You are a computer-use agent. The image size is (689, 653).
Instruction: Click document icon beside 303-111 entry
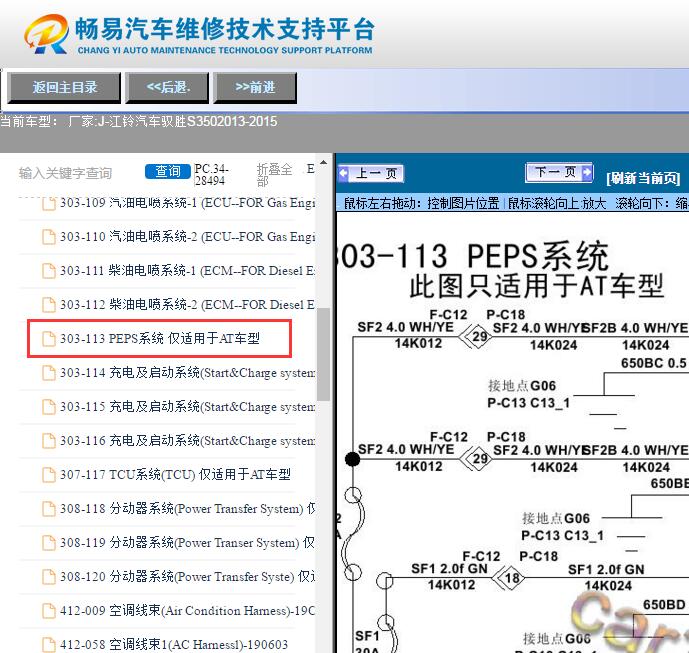[x=49, y=271]
